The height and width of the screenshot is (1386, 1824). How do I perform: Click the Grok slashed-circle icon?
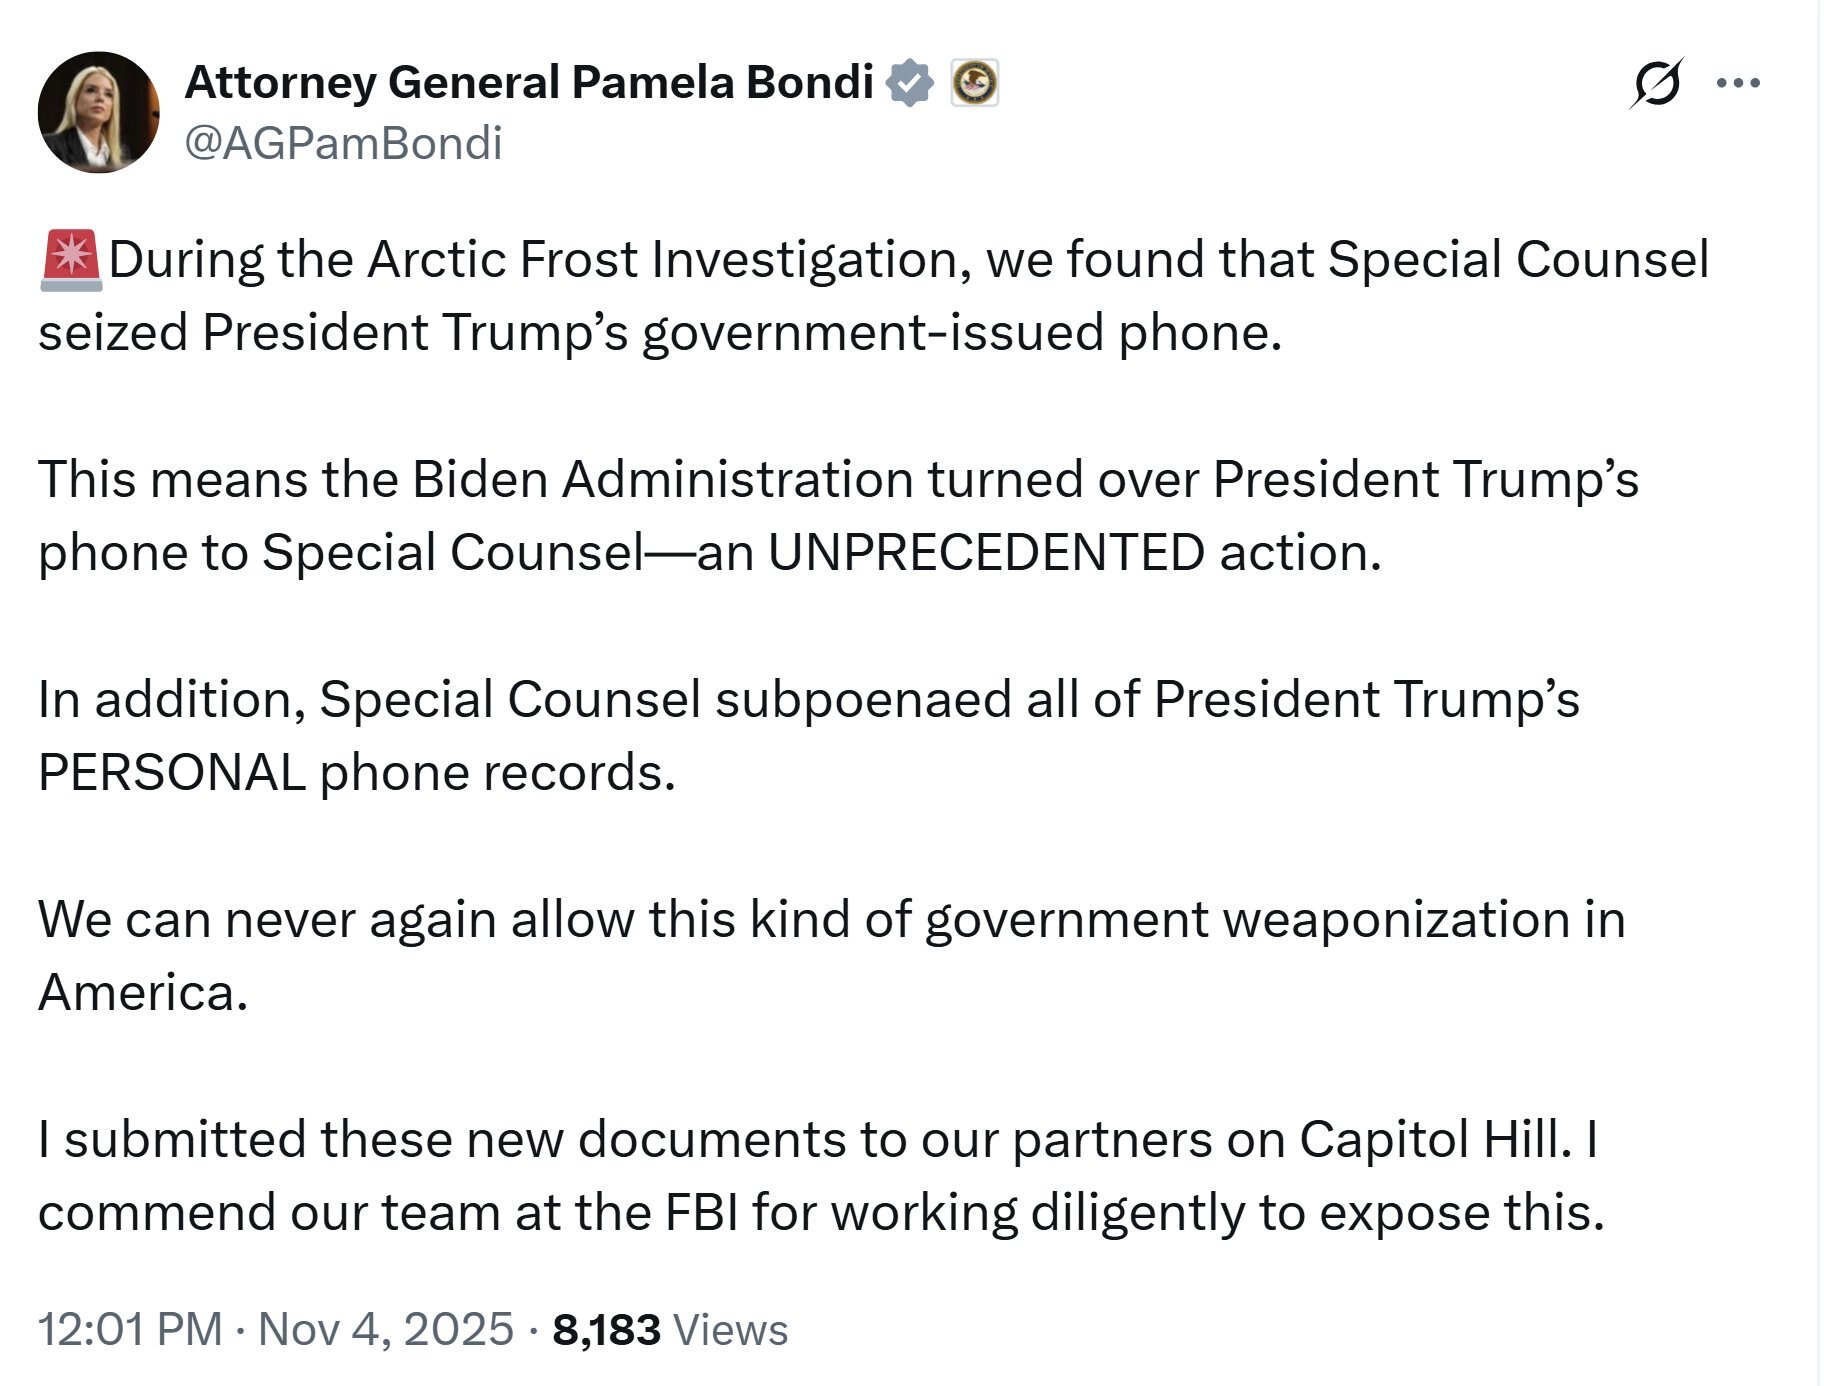click(1655, 83)
